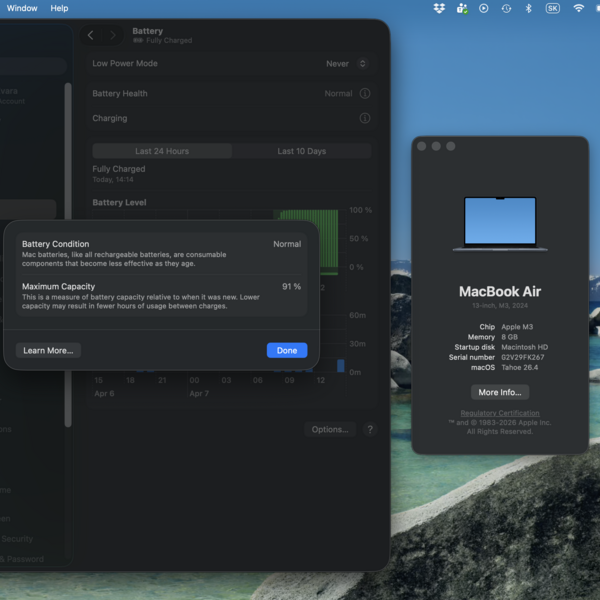The width and height of the screenshot is (600, 600).
Task: Open the Time Machine menu bar icon
Action: (506, 8)
